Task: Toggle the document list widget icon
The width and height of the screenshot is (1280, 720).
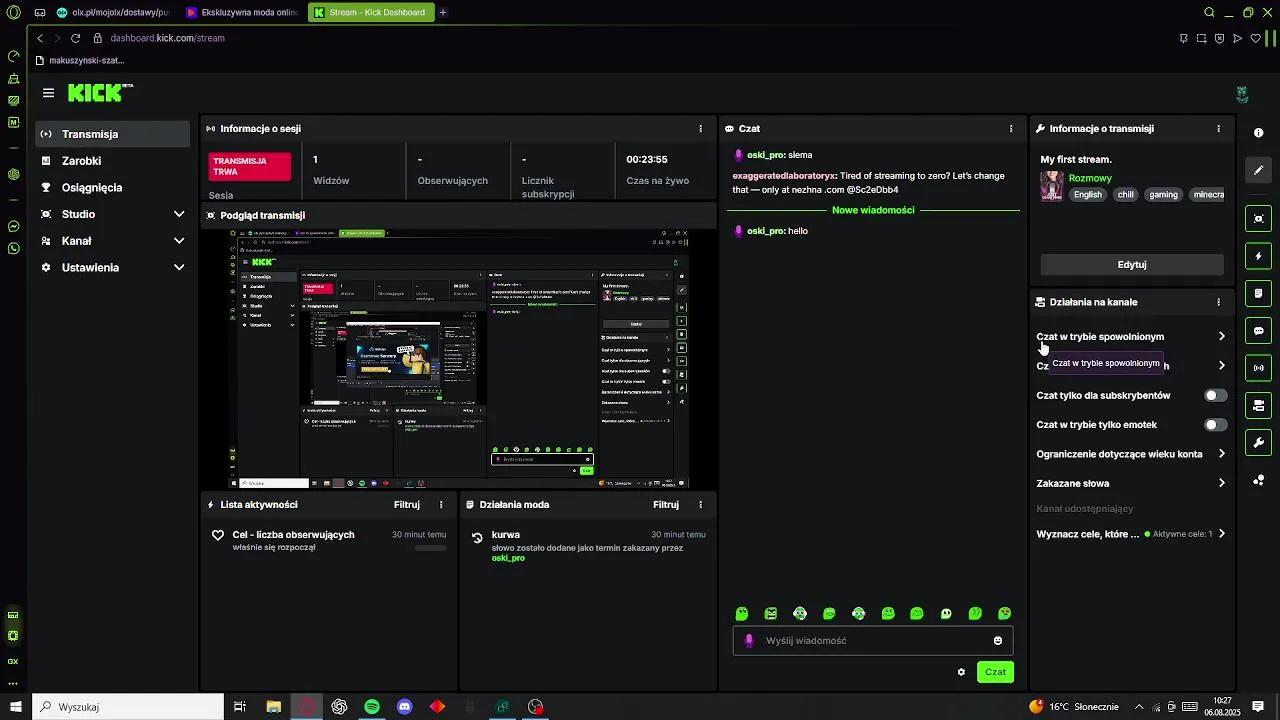Action: click(x=1258, y=294)
